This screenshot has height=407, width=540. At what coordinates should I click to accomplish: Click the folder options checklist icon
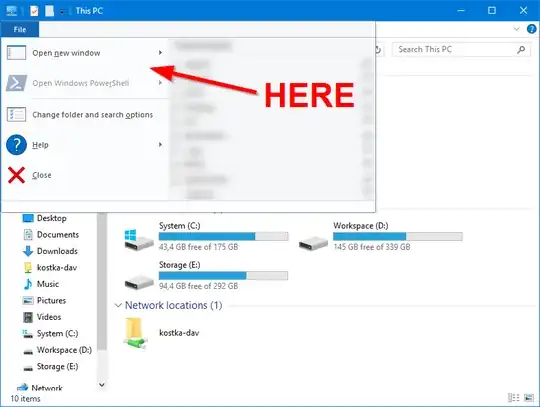coord(16,114)
